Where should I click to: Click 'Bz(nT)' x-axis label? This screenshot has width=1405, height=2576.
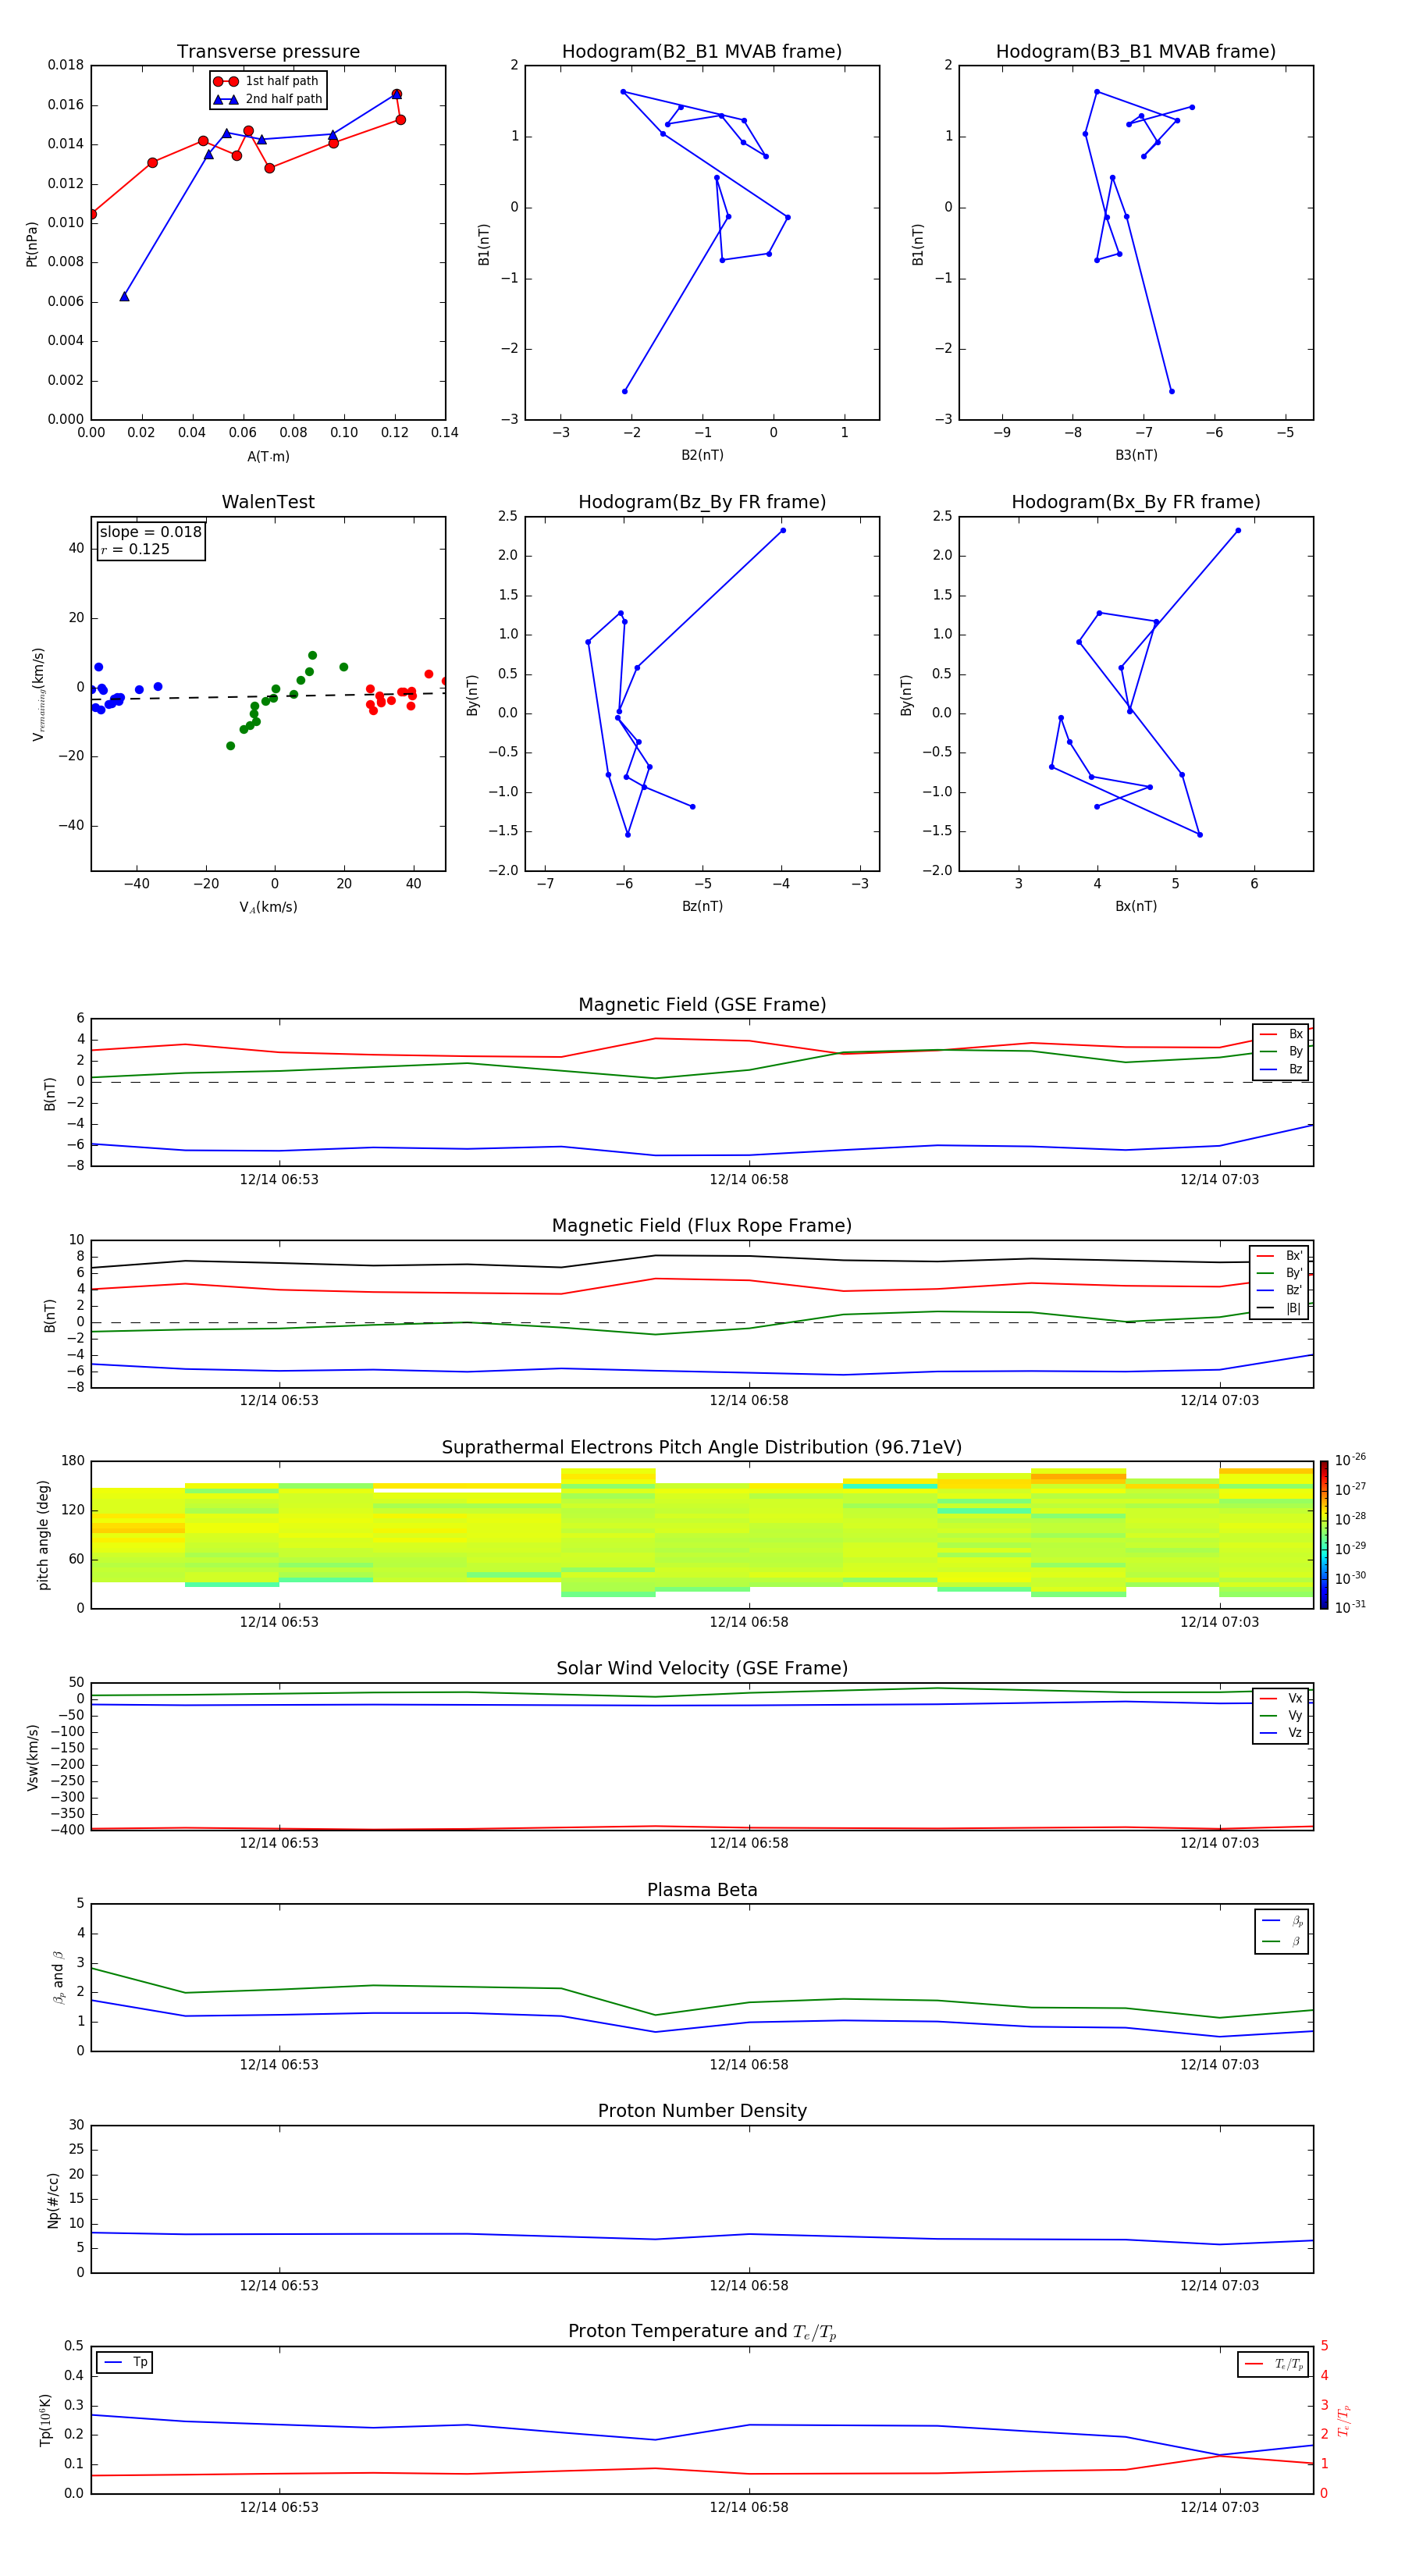tap(702, 906)
